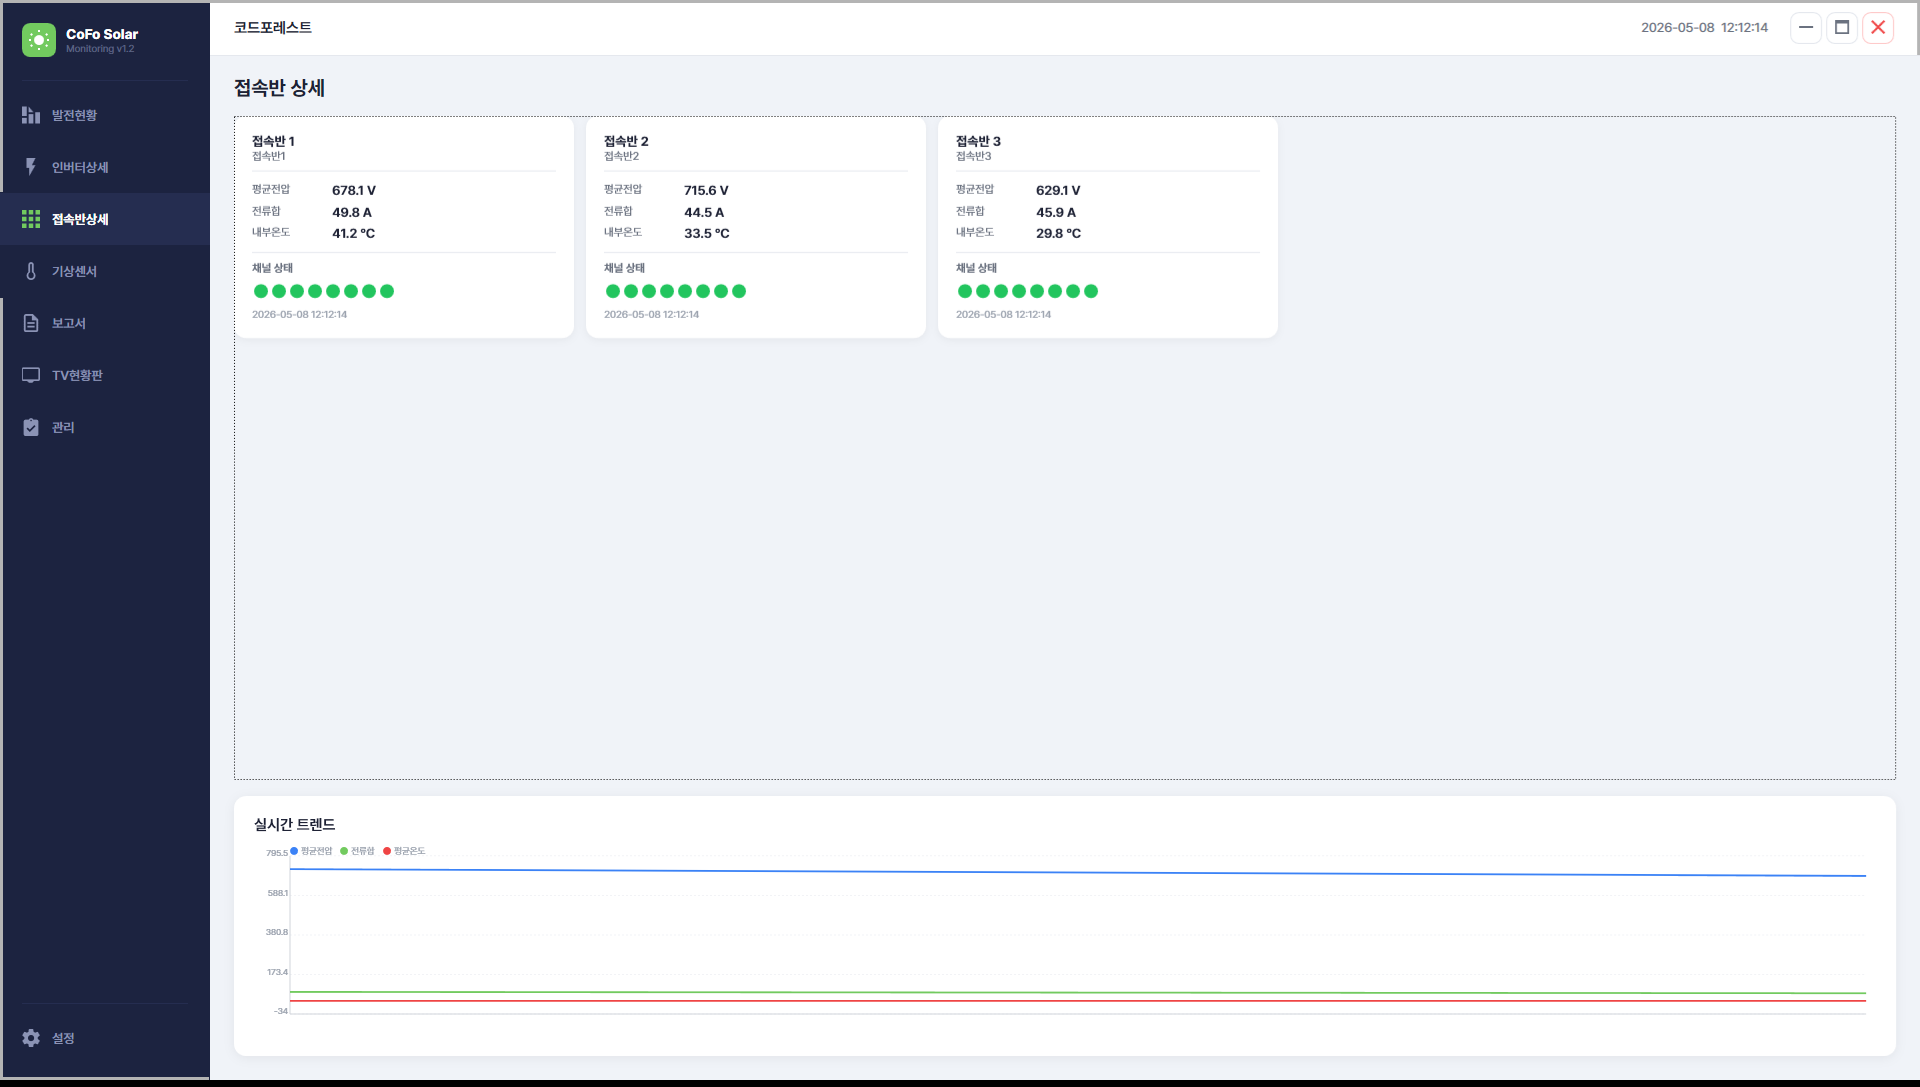The image size is (1920, 1087).
Task: Click the 평균전압 label in 접속반 1 card
Action: tap(271, 189)
